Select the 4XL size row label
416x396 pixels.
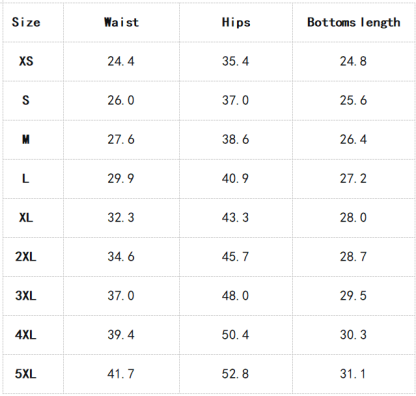(26, 335)
